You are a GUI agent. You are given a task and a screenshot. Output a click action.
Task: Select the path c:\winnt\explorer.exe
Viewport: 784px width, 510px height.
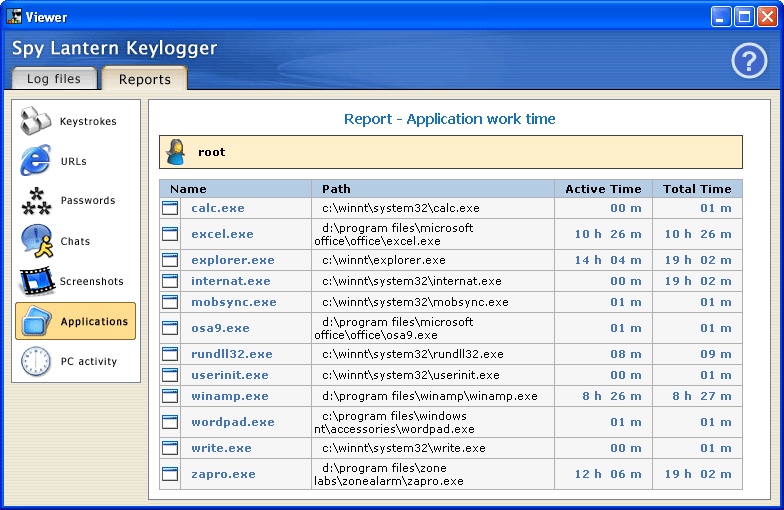pos(384,260)
